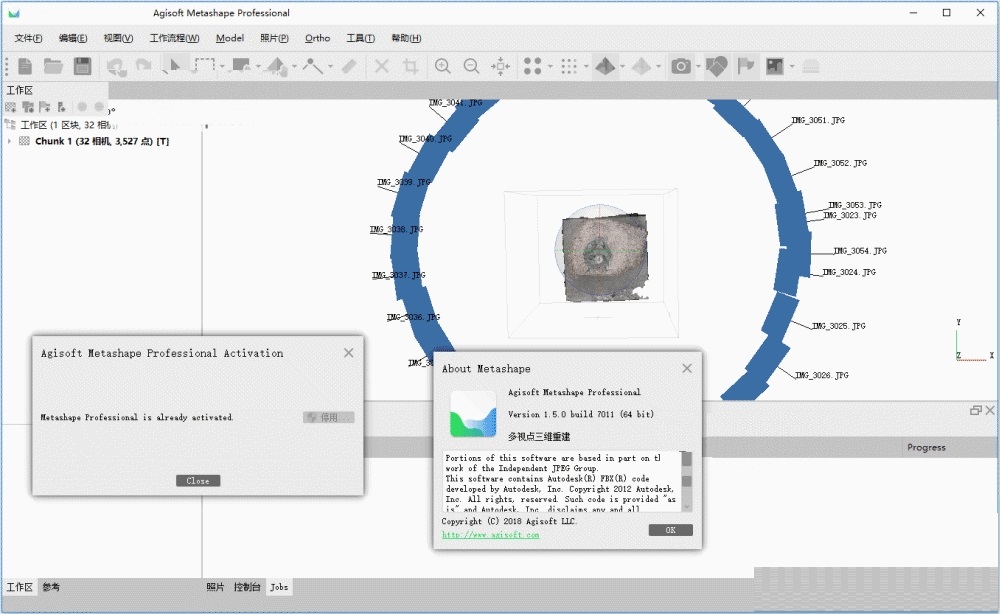Click the Save floppy disk icon
Image resolution: width=1000 pixels, height=614 pixels.
pyautogui.click(x=82, y=66)
